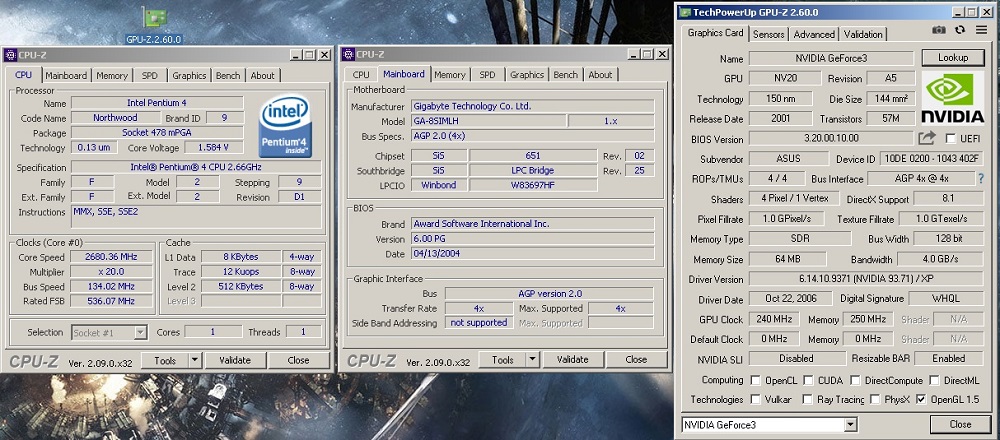Toggle the OpenCL checkbox
Screen dimensions: 1000x440
click(x=755, y=381)
